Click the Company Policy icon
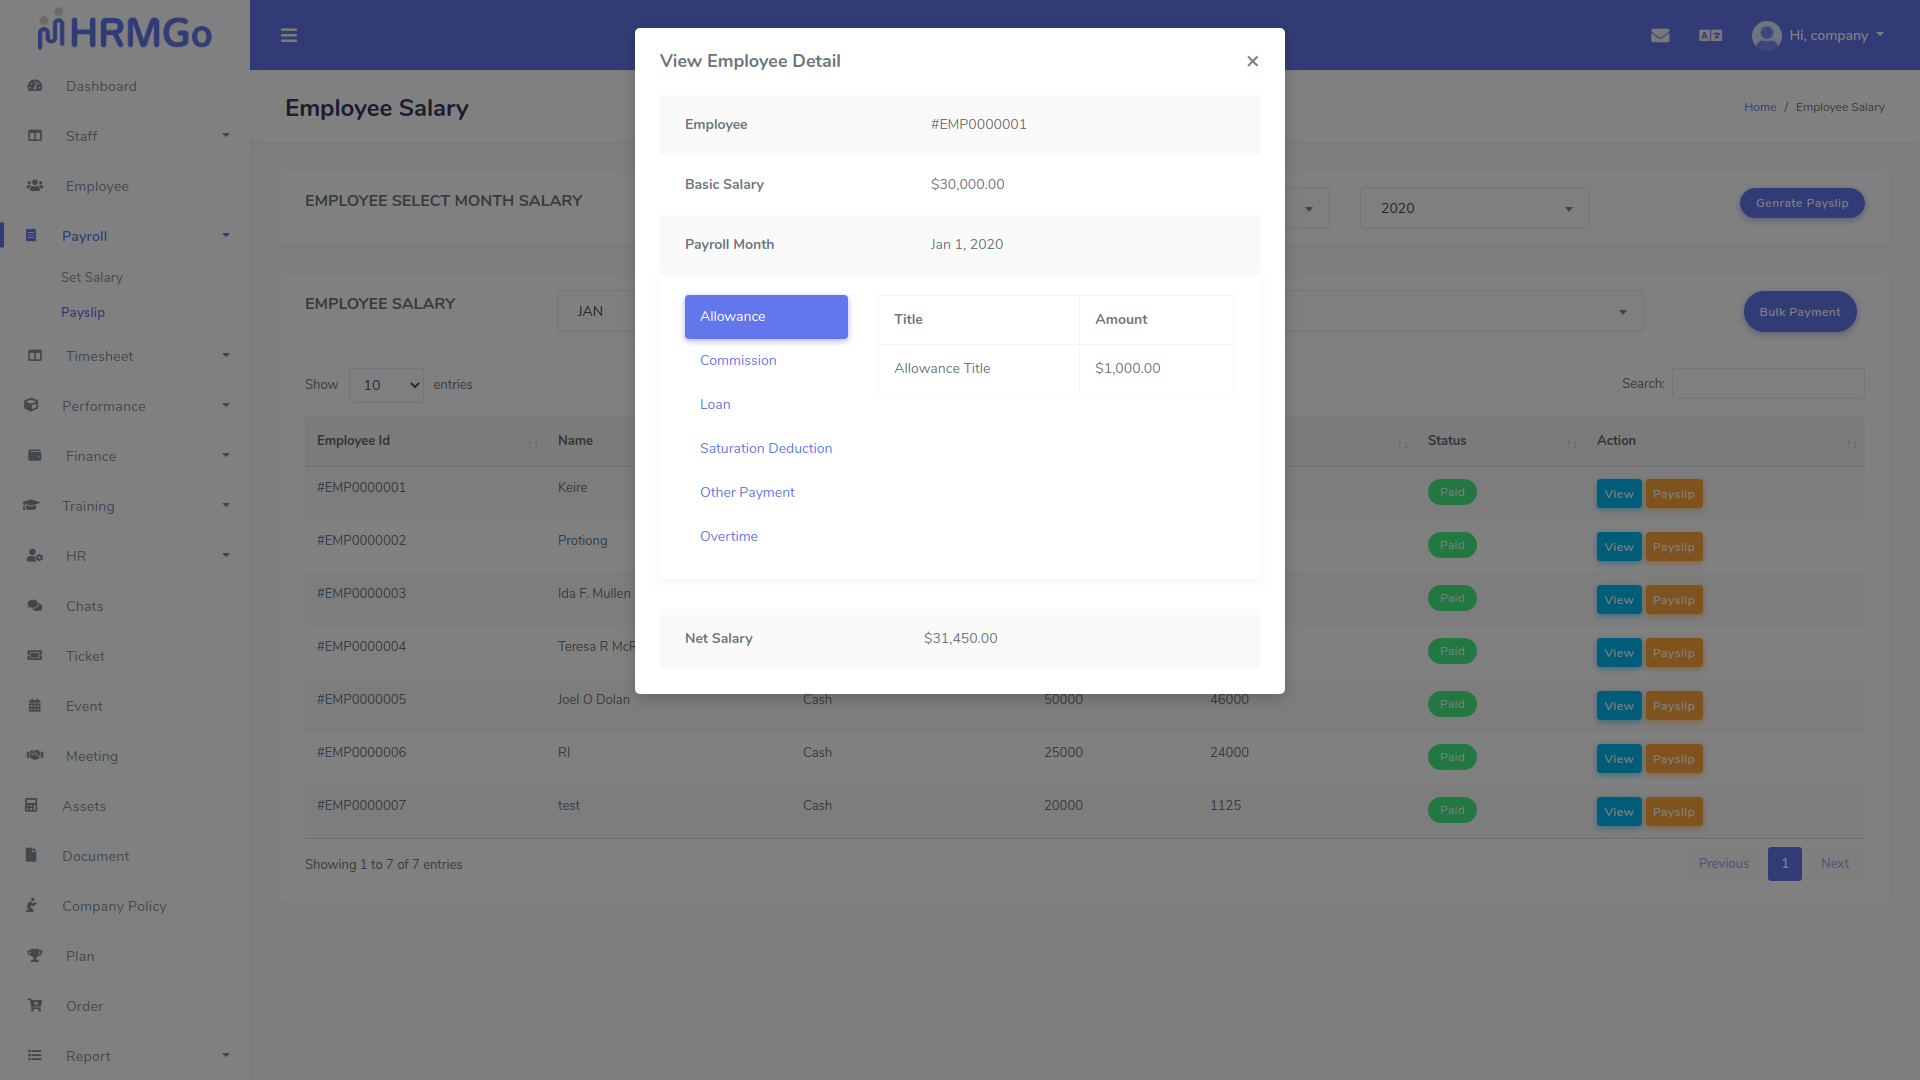The width and height of the screenshot is (1920, 1080). pyautogui.click(x=31, y=906)
